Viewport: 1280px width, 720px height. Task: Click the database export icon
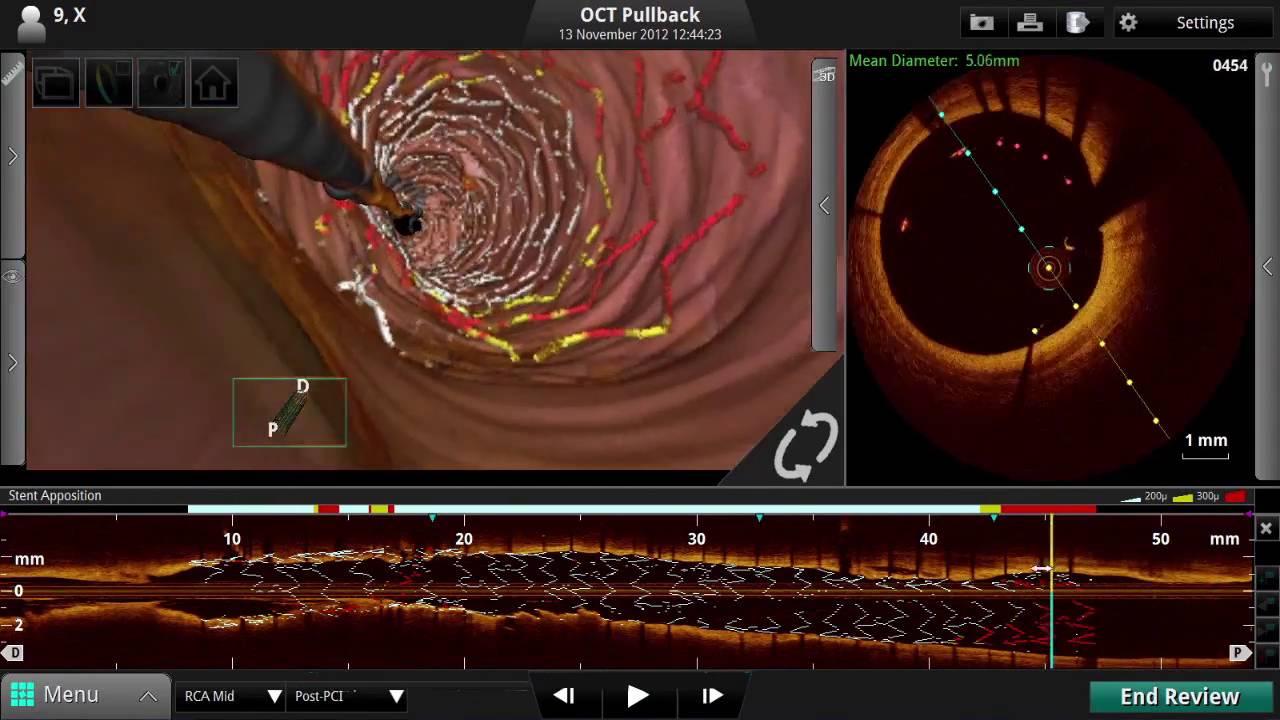pyautogui.click(x=1077, y=23)
